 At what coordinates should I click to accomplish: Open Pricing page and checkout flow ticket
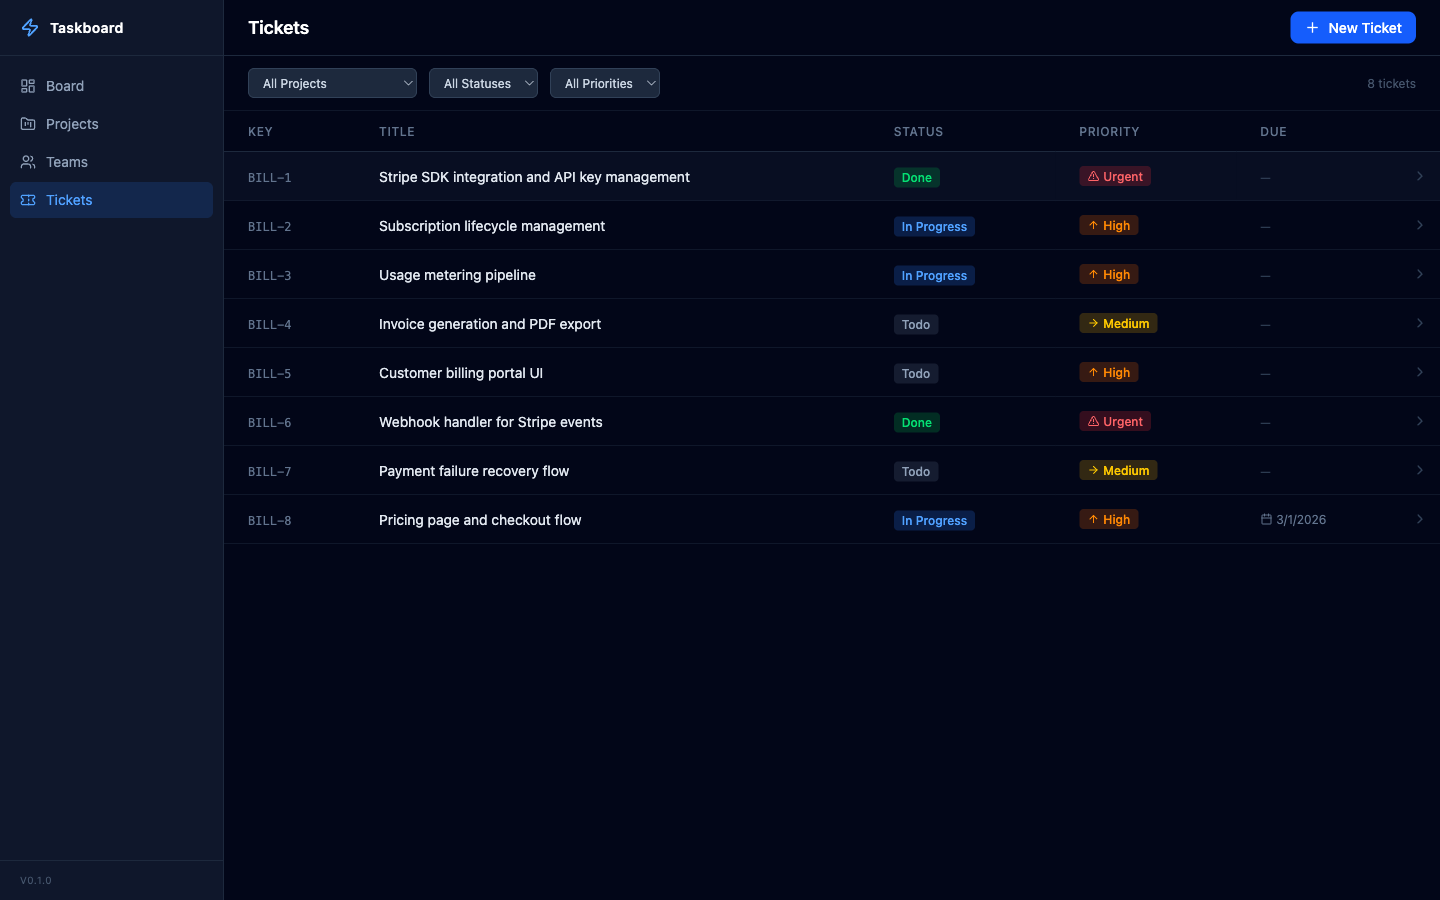click(x=480, y=520)
